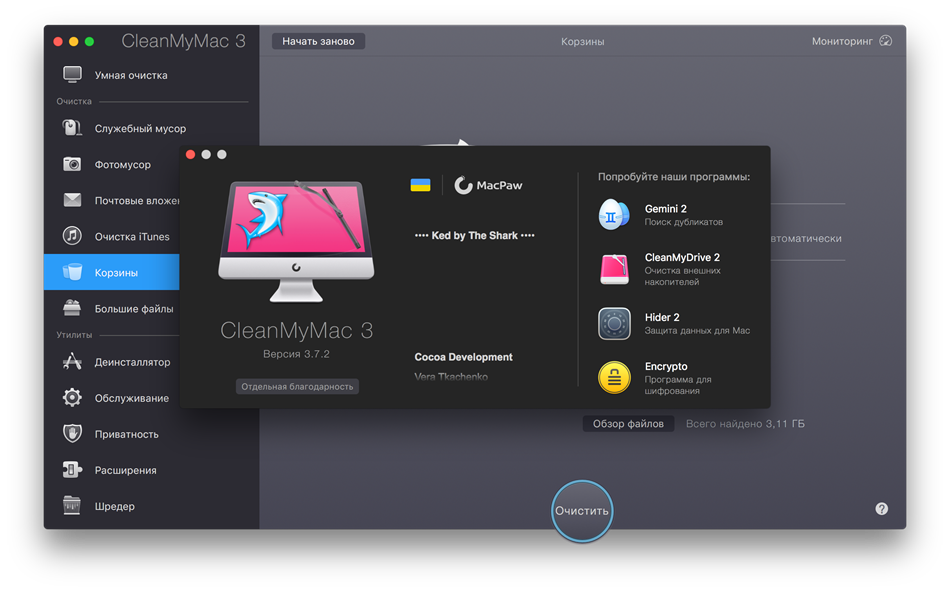
Task: Open CleanMyDrive 2 title link
Action: click(682, 258)
